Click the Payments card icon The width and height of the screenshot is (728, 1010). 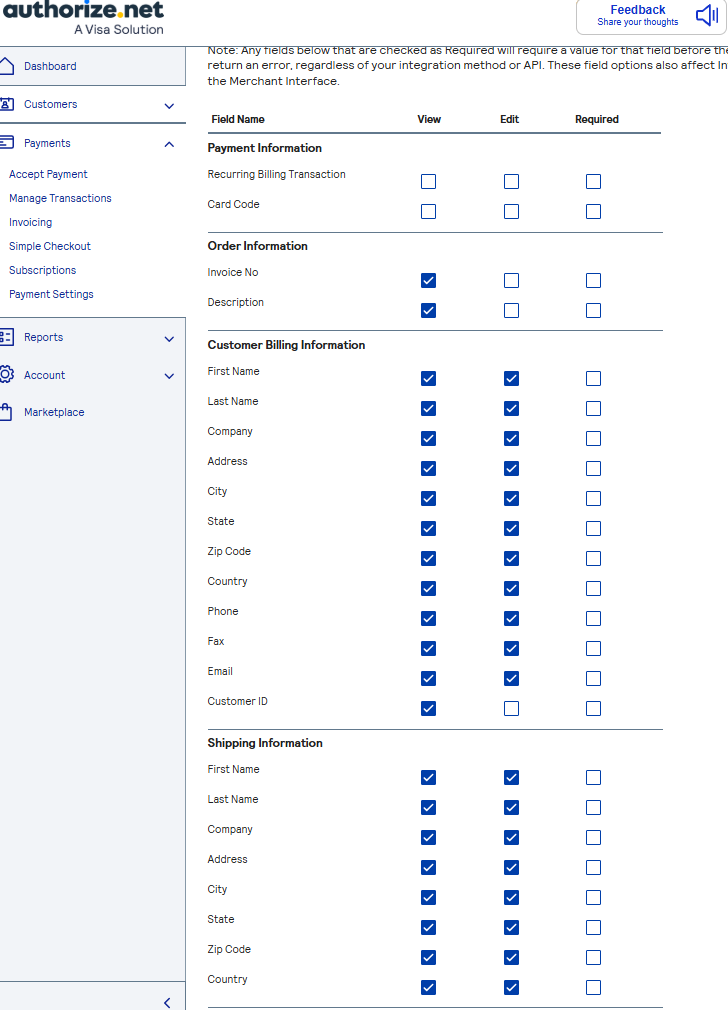[x=6, y=143]
